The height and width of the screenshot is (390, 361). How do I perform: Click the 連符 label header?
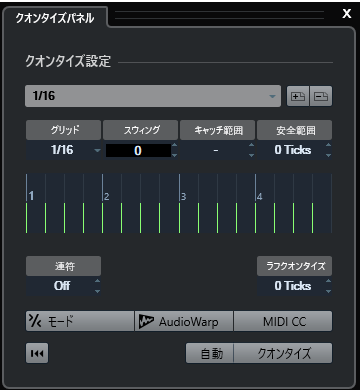[x=63, y=266]
